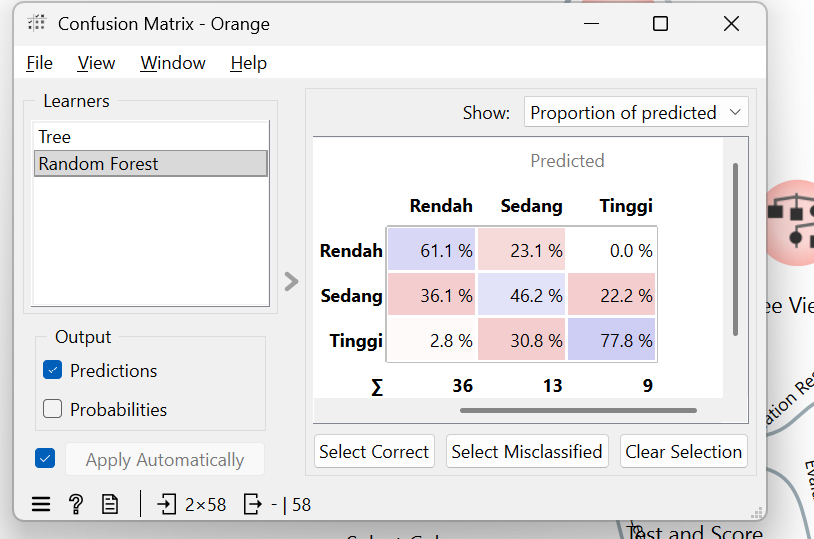Close the Confusion Matrix window
The height and width of the screenshot is (539, 814).
click(x=731, y=23)
